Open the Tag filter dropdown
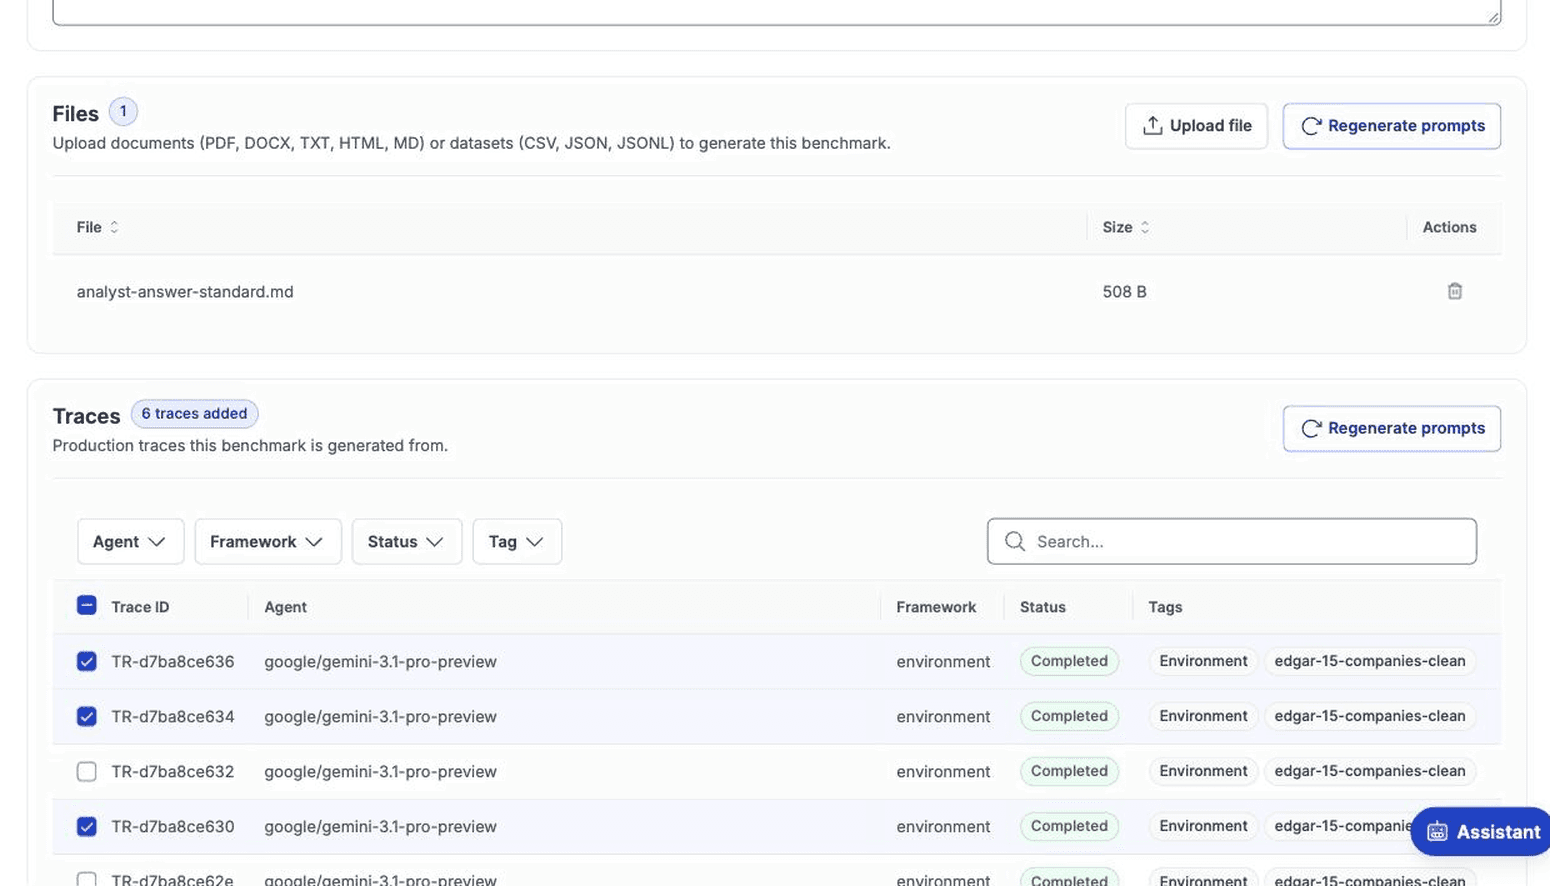 click(517, 541)
